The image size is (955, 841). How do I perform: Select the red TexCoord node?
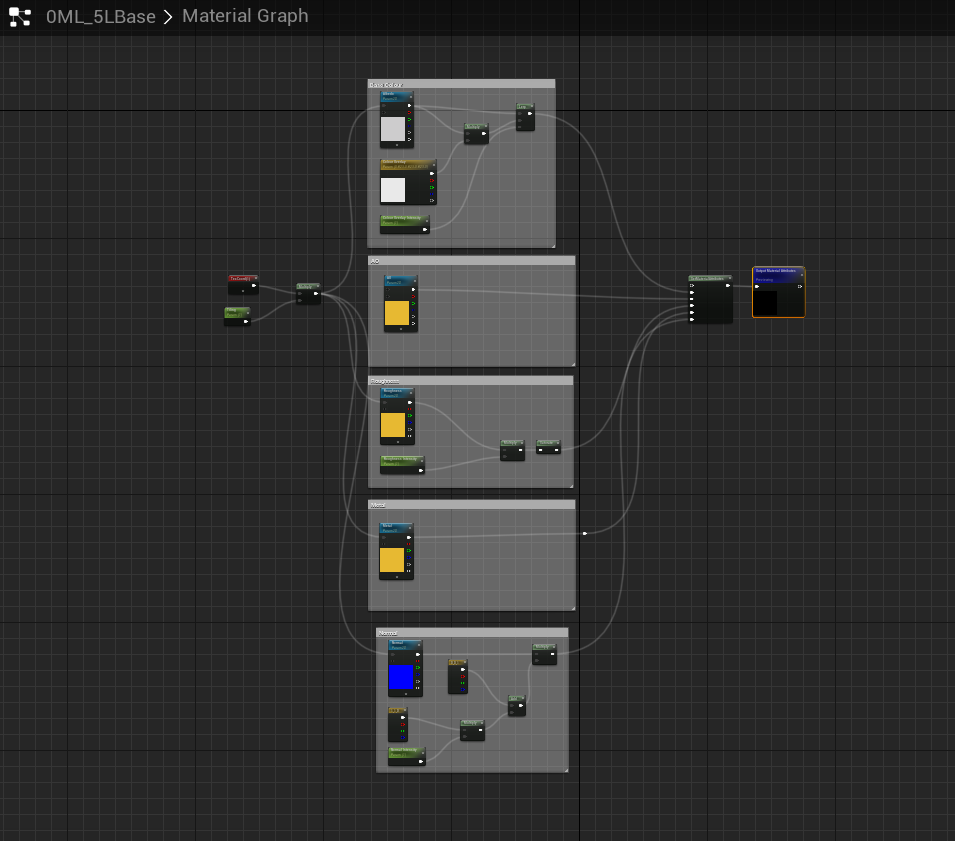241,278
